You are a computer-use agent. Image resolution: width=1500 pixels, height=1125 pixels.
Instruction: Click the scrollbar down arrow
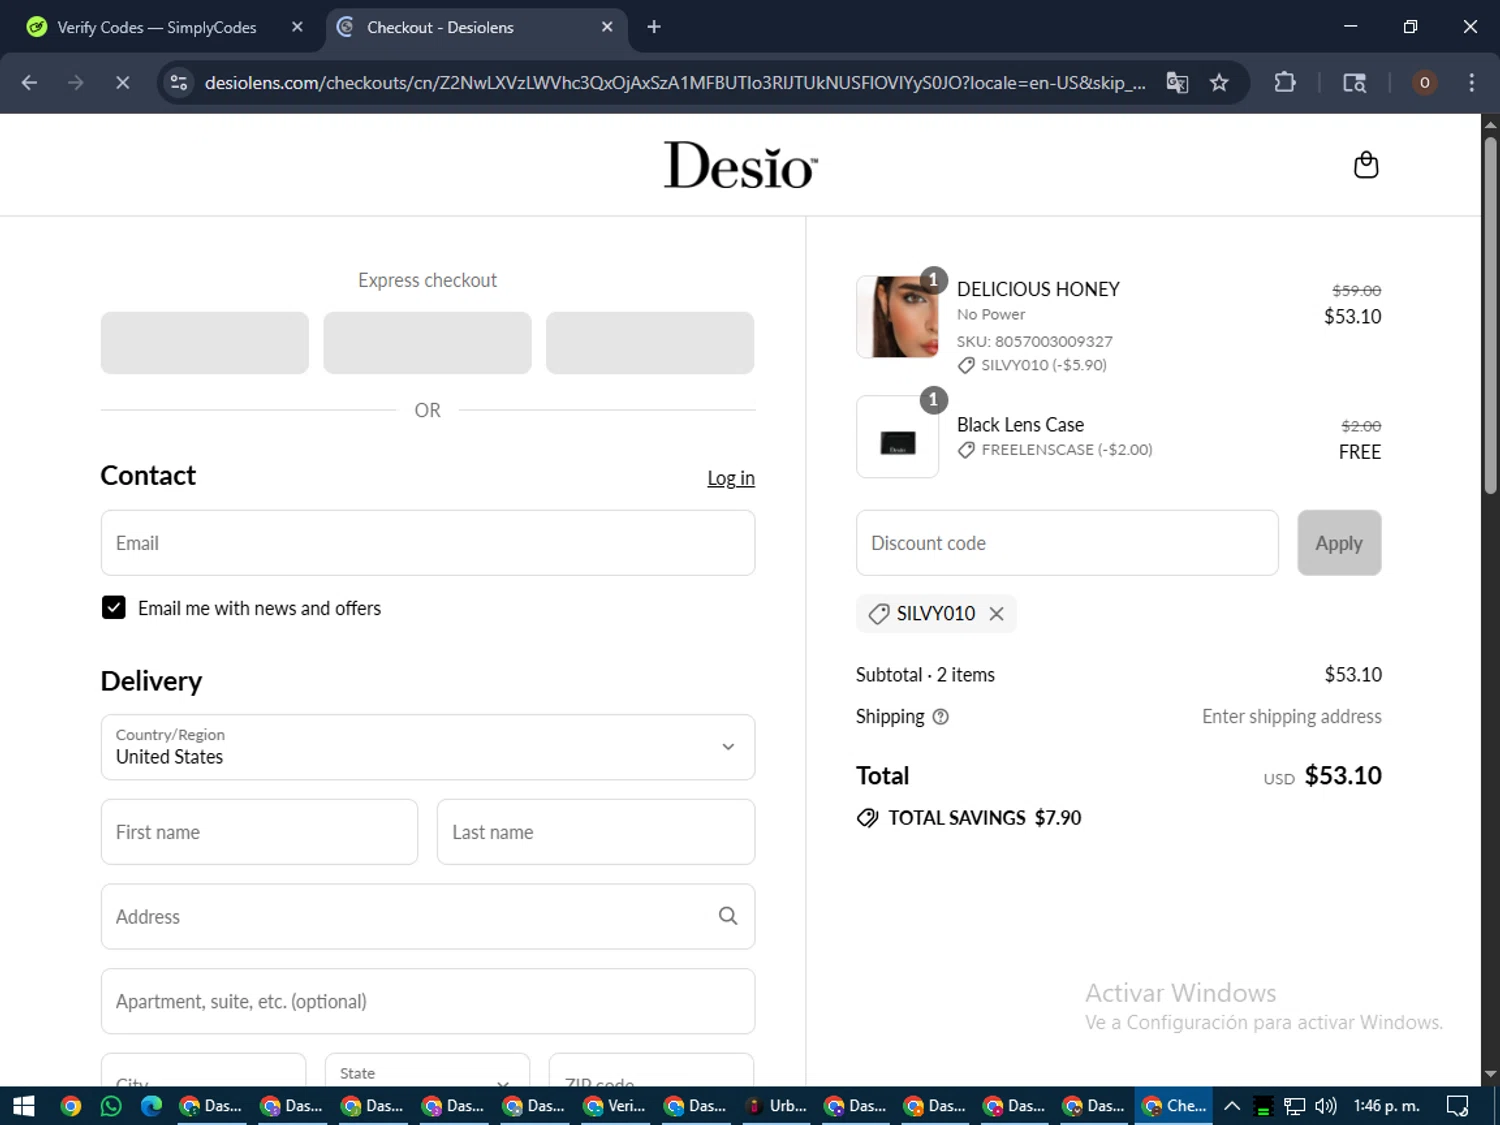[x=1490, y=1075]
